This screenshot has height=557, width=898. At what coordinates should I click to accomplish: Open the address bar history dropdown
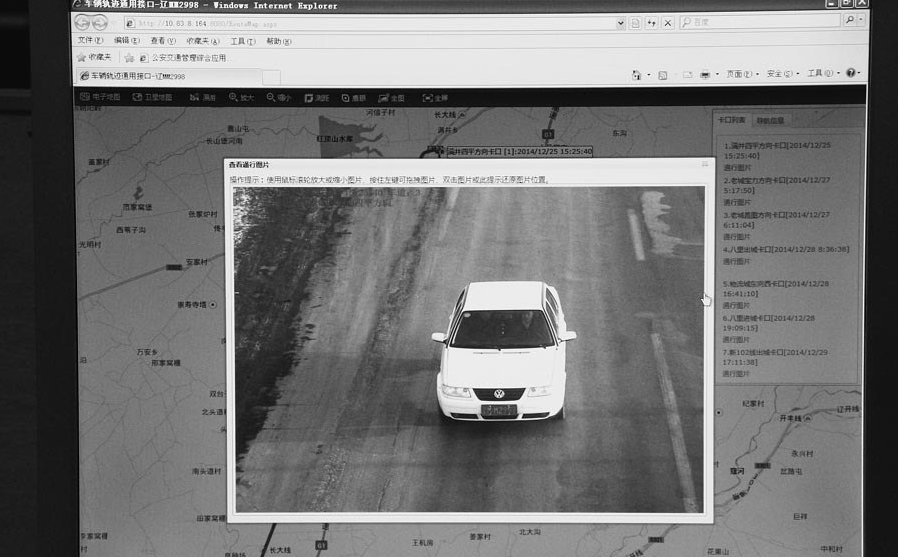click(620, 23)
